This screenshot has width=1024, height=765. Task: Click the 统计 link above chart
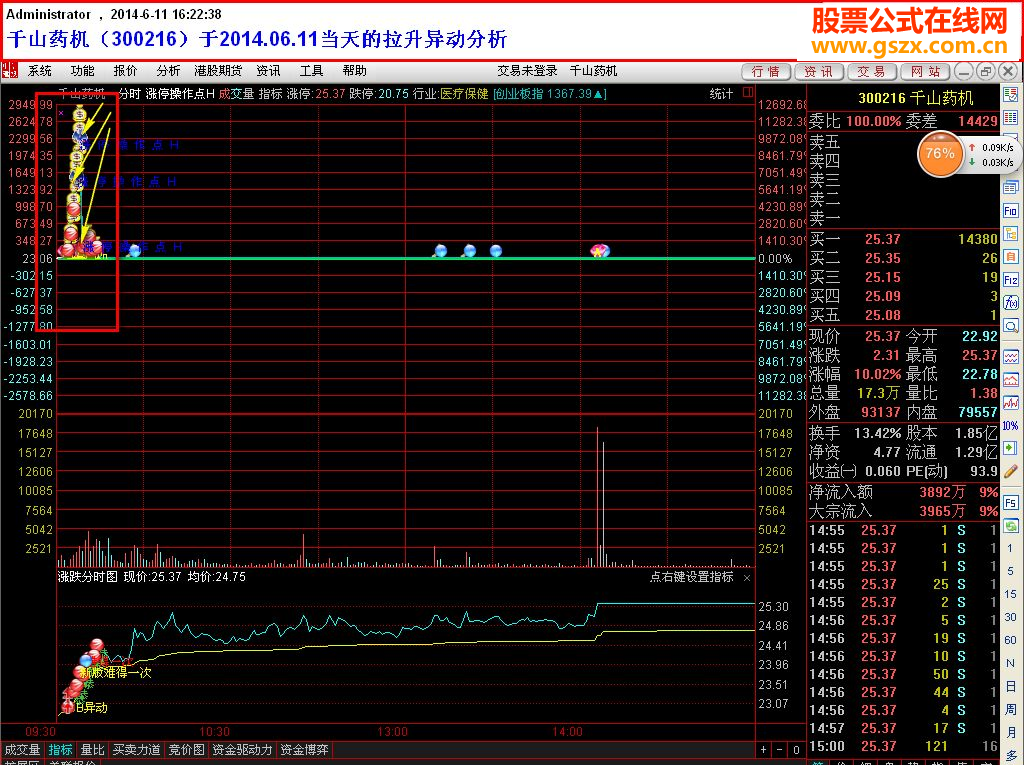[722, 93]
